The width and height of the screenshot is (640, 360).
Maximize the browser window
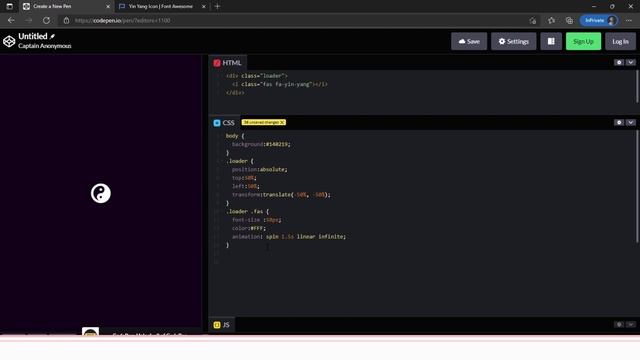[612, 7]
